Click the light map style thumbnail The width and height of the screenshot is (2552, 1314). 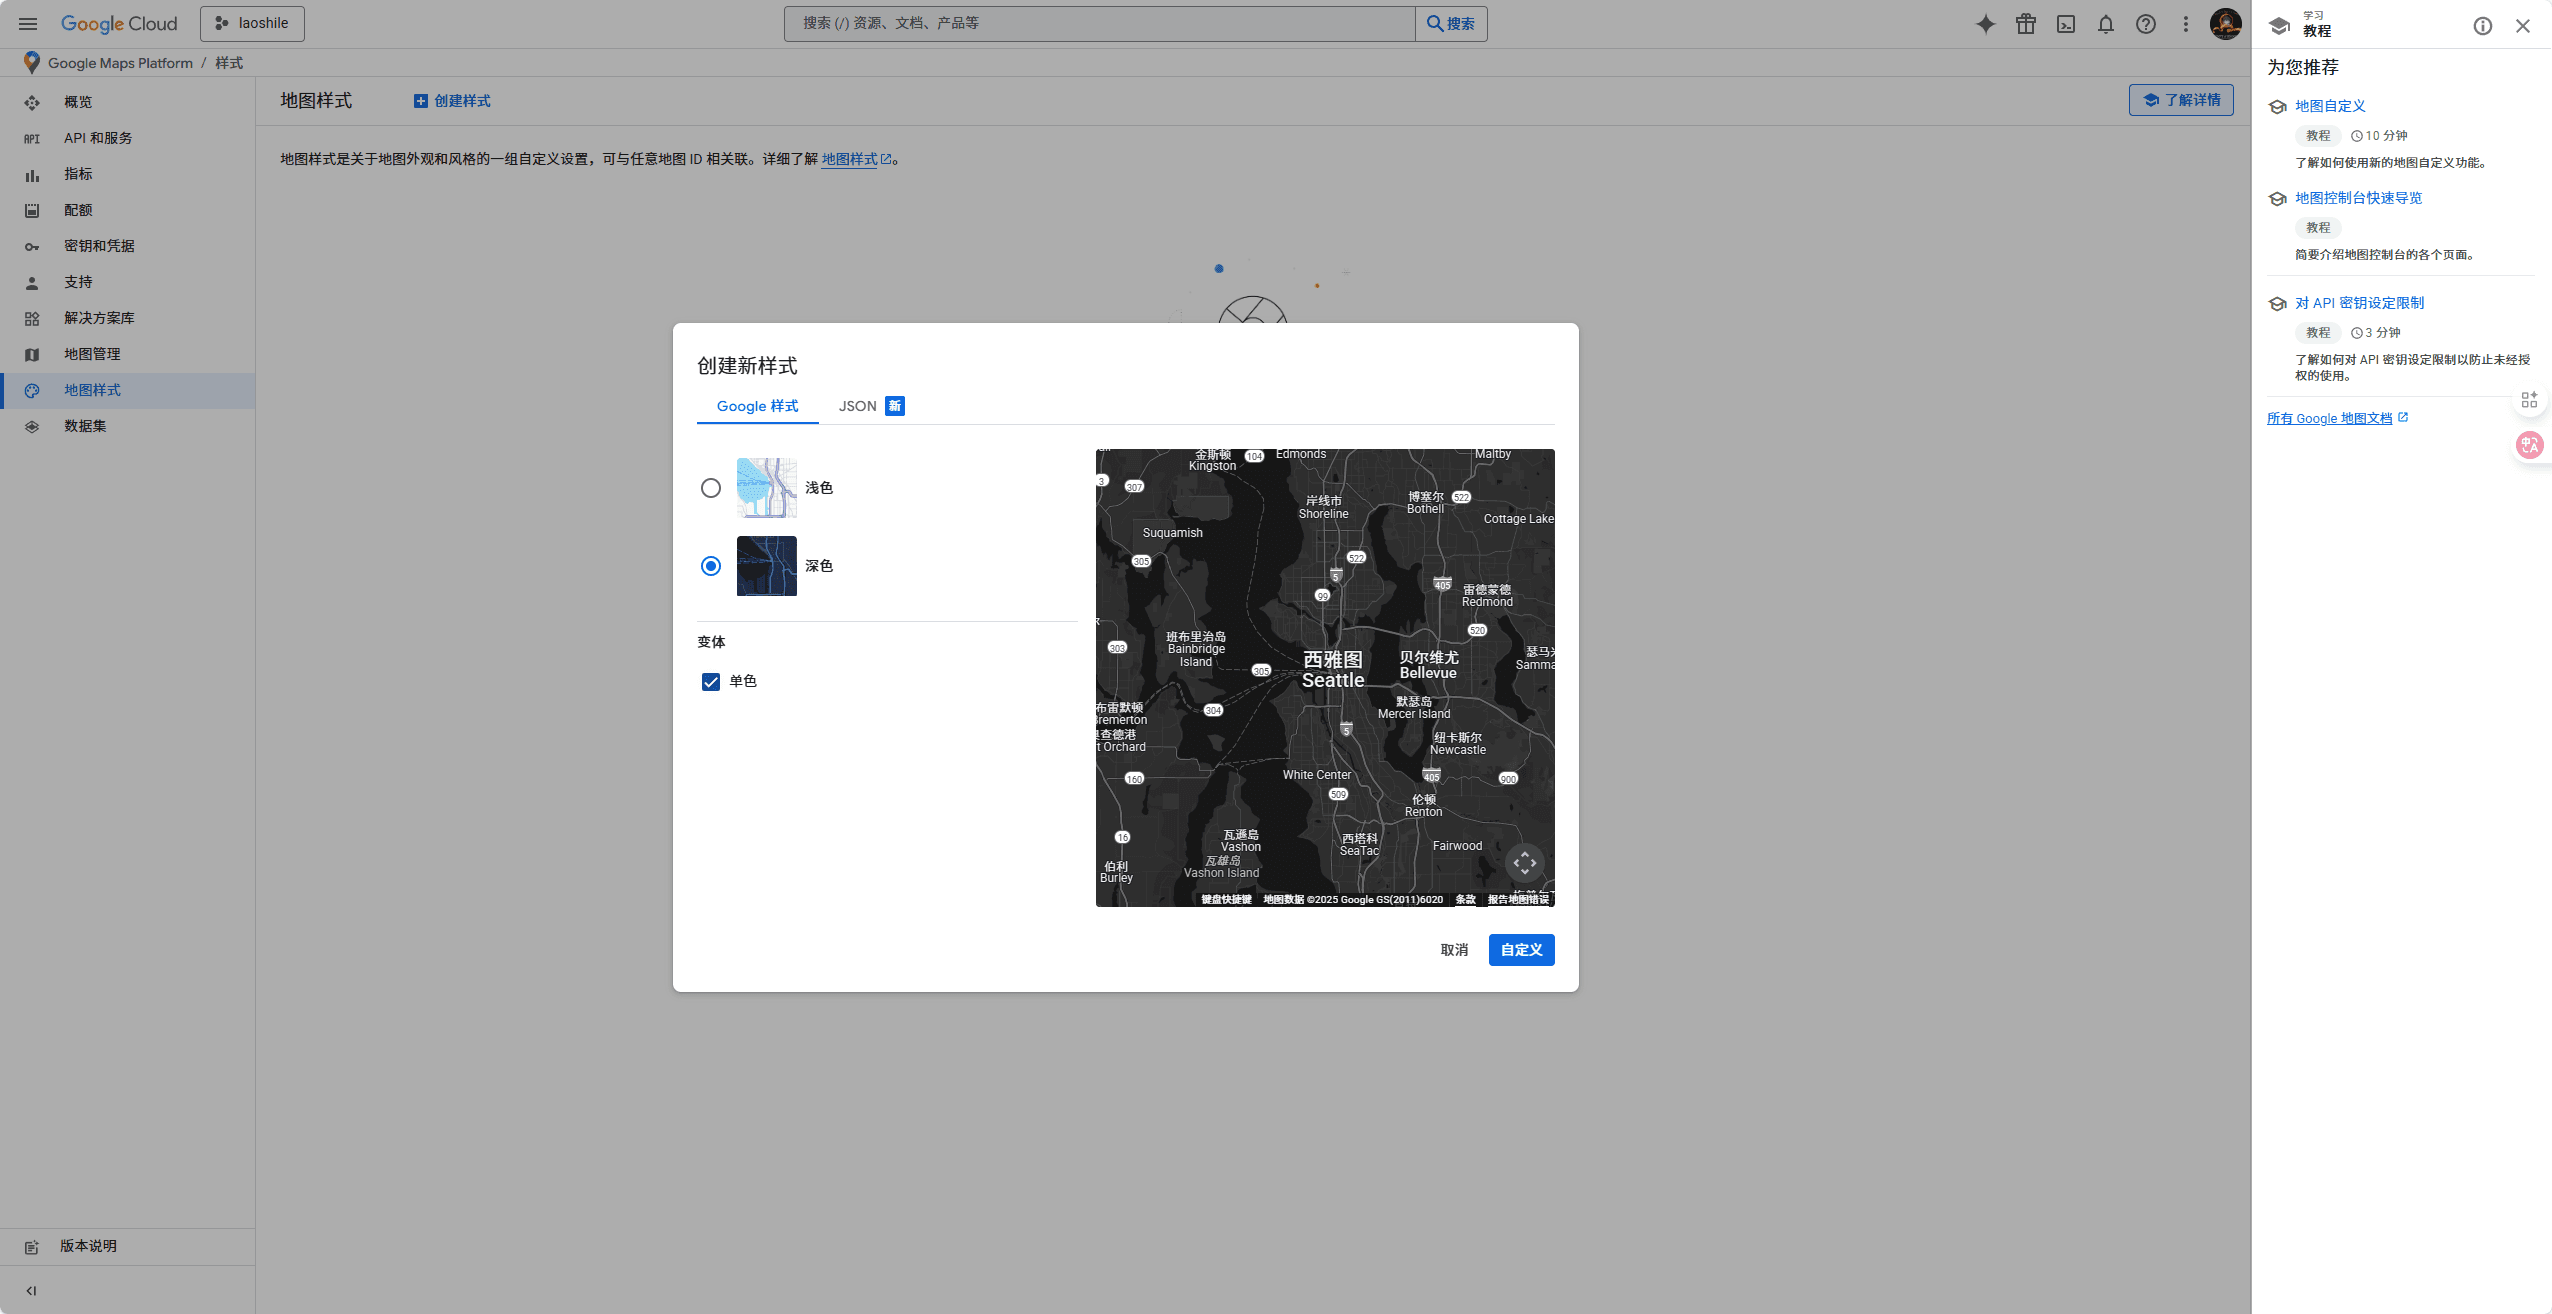tap(767, 488)
